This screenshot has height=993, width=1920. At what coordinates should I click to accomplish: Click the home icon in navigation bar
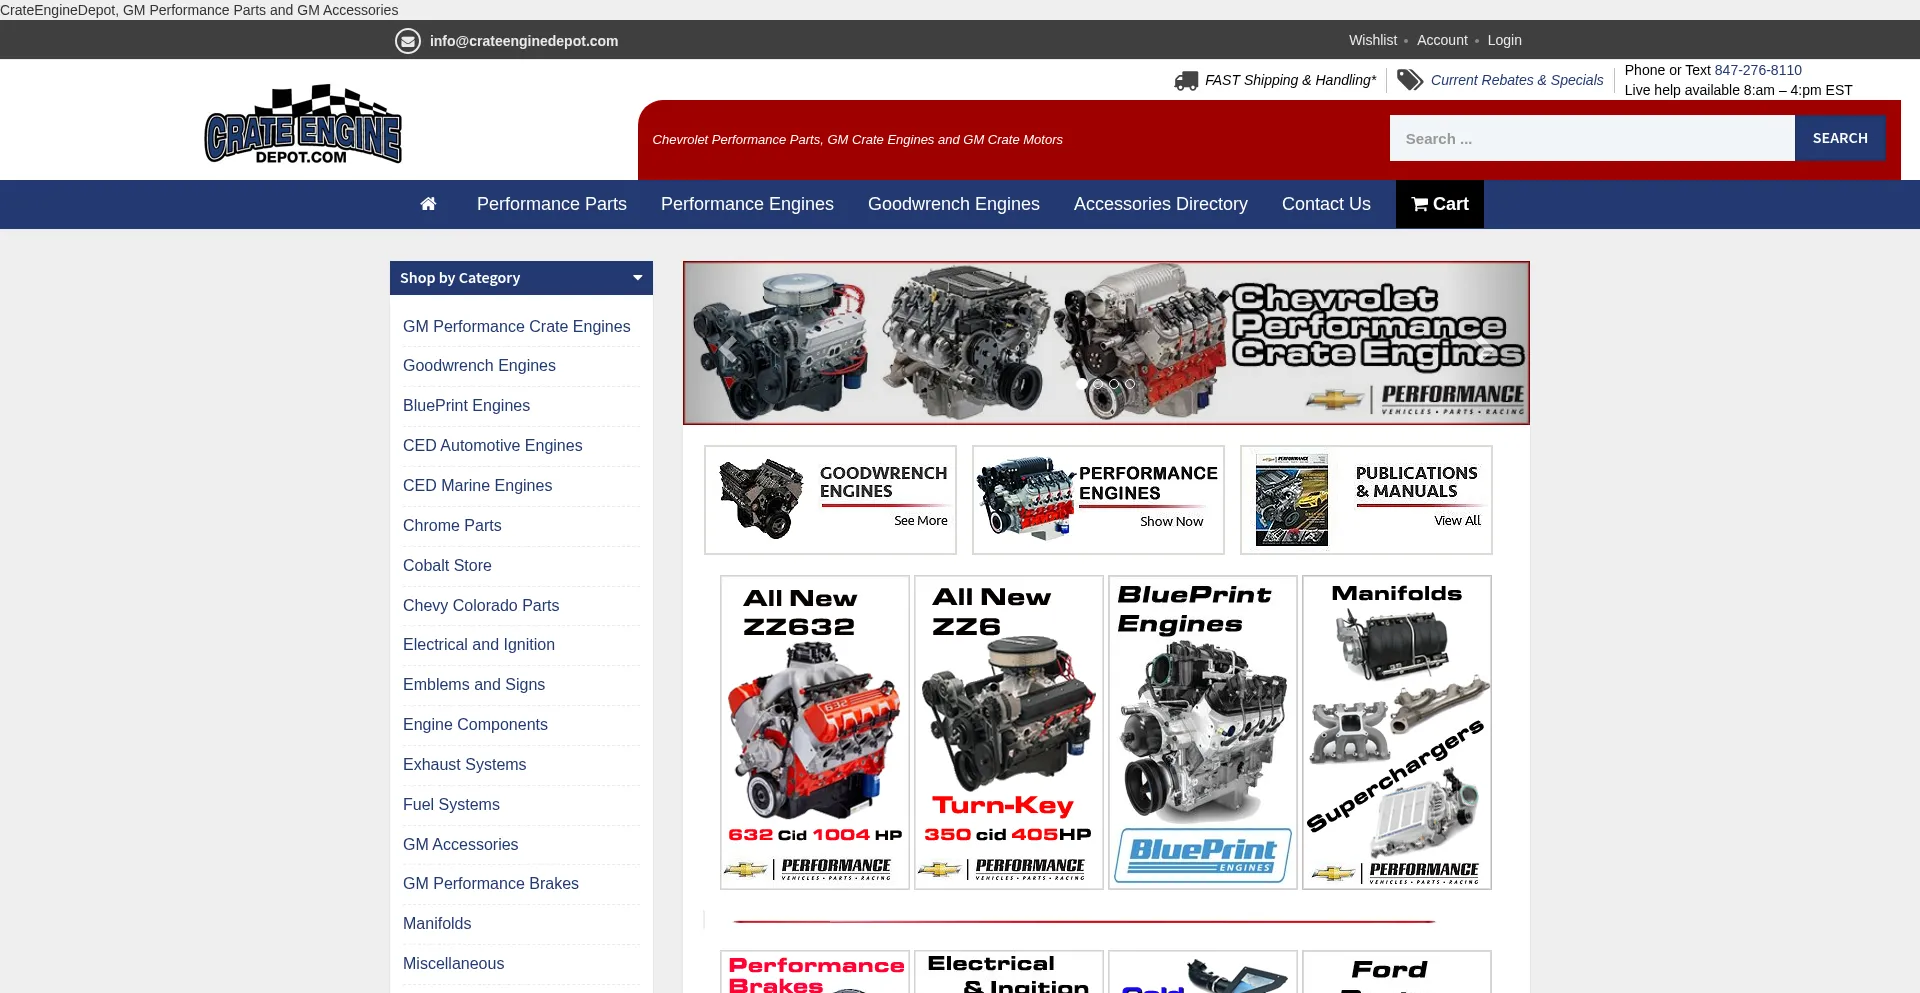coord(428,204)
